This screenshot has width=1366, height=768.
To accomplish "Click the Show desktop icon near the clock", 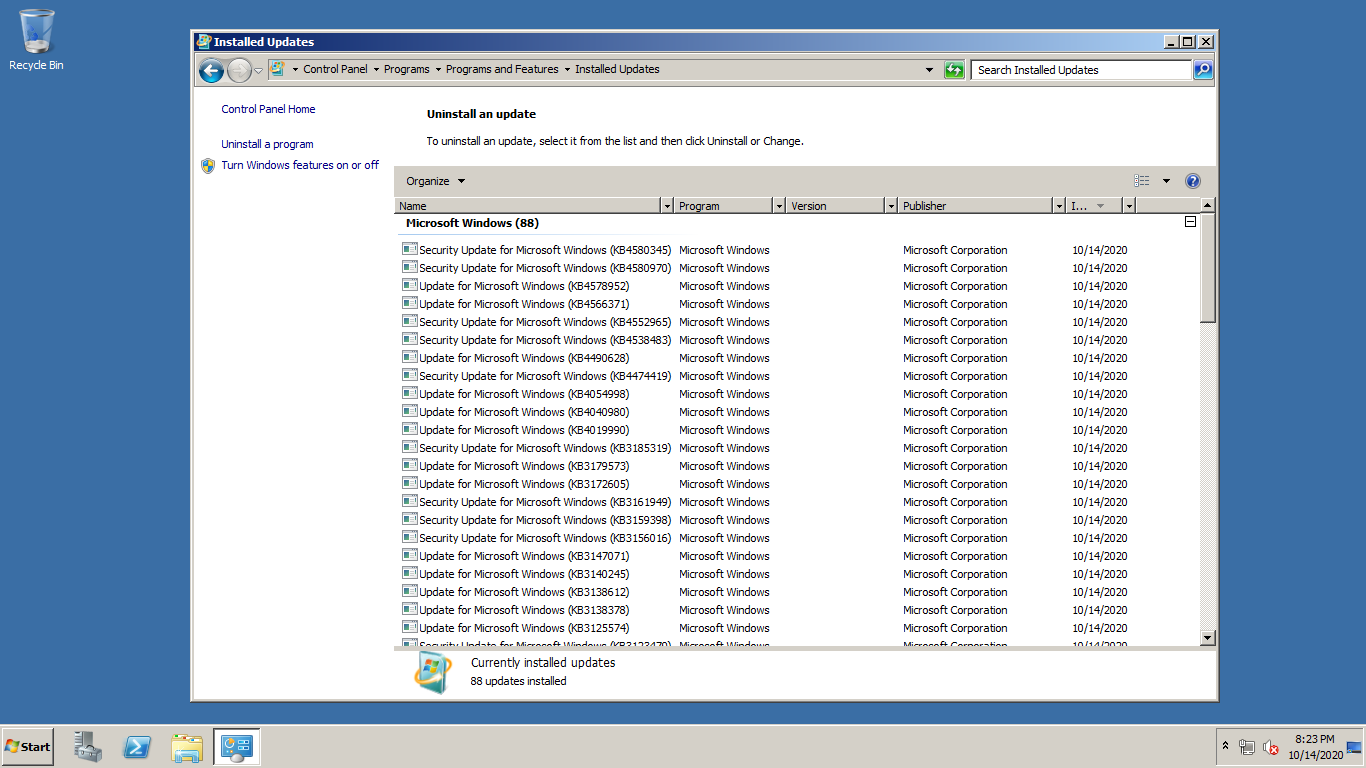I will pyautogui.click(x=1354, y=747).
